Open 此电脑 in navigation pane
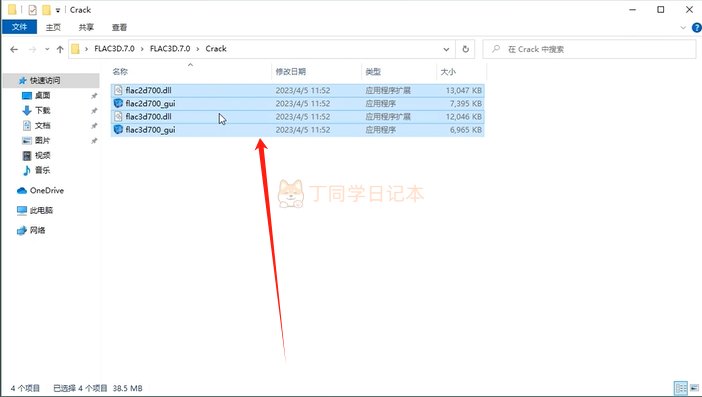This screenshot has width=702, height=397. [x=41, y=210]
